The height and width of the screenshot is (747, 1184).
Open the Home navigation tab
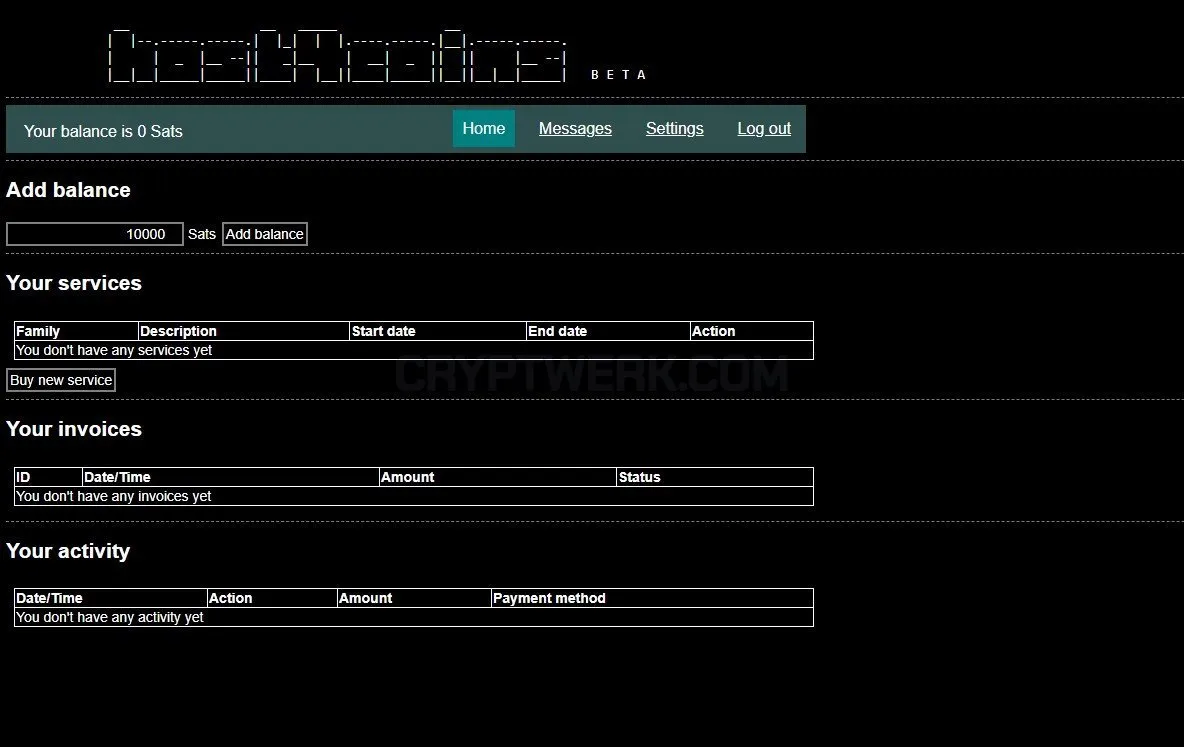click(x=483, y=129)
